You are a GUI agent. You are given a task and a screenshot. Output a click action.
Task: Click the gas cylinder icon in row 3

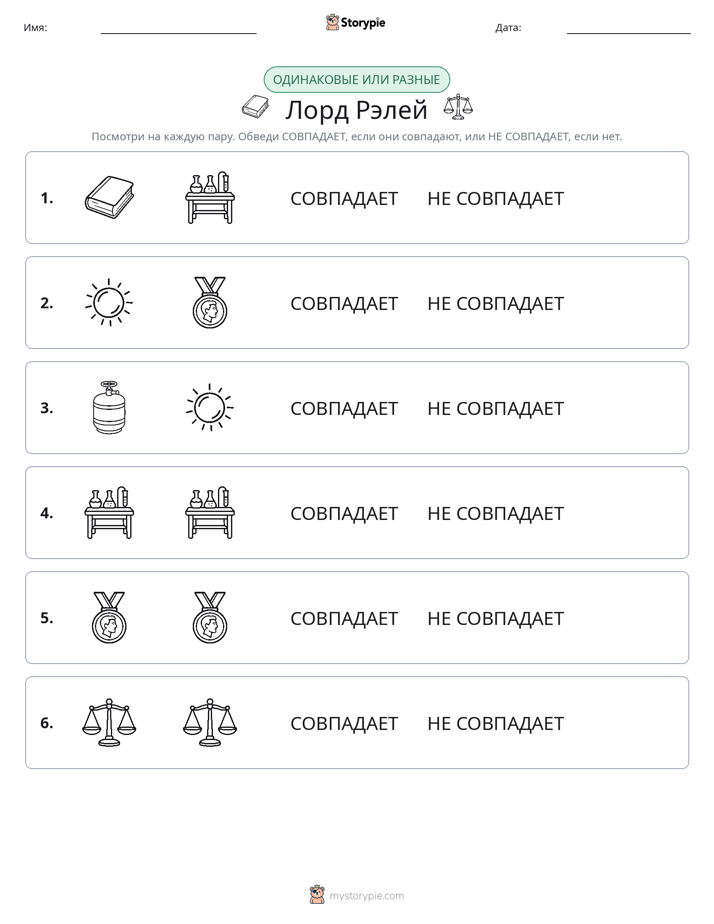pos(109,407)
